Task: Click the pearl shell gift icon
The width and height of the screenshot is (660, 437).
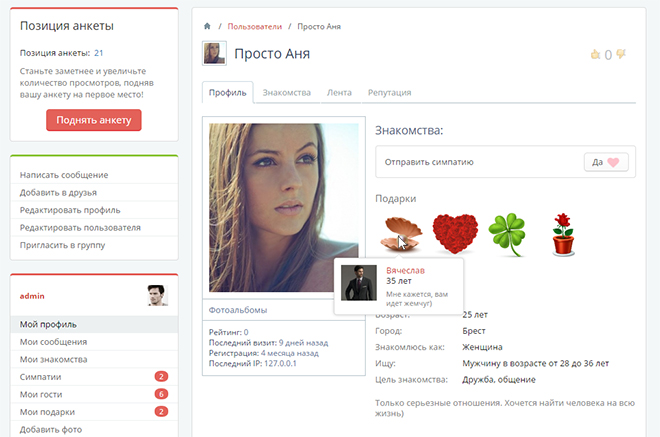Action: tap(401, 234)
